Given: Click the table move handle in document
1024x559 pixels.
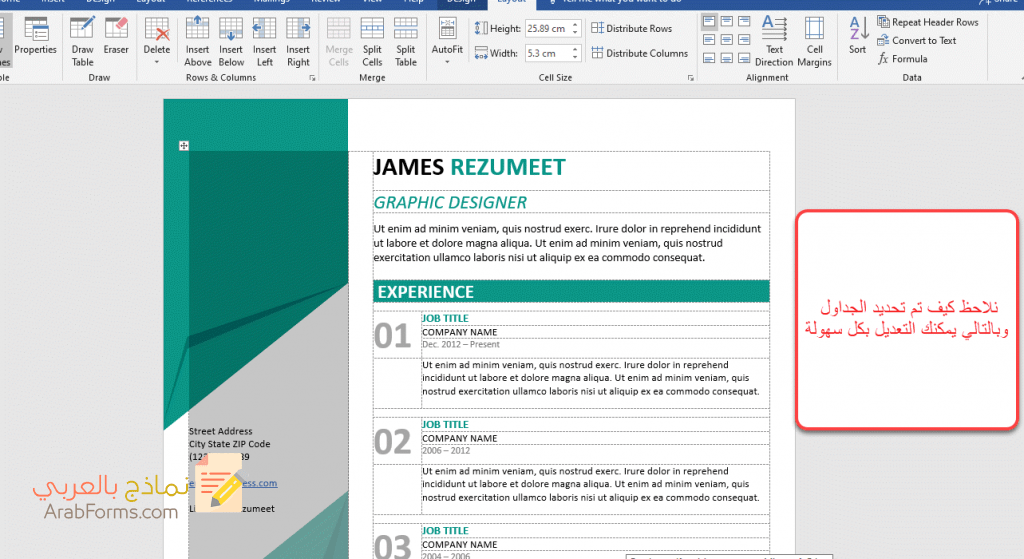Looking at the screenshot, I should point(184,146).
